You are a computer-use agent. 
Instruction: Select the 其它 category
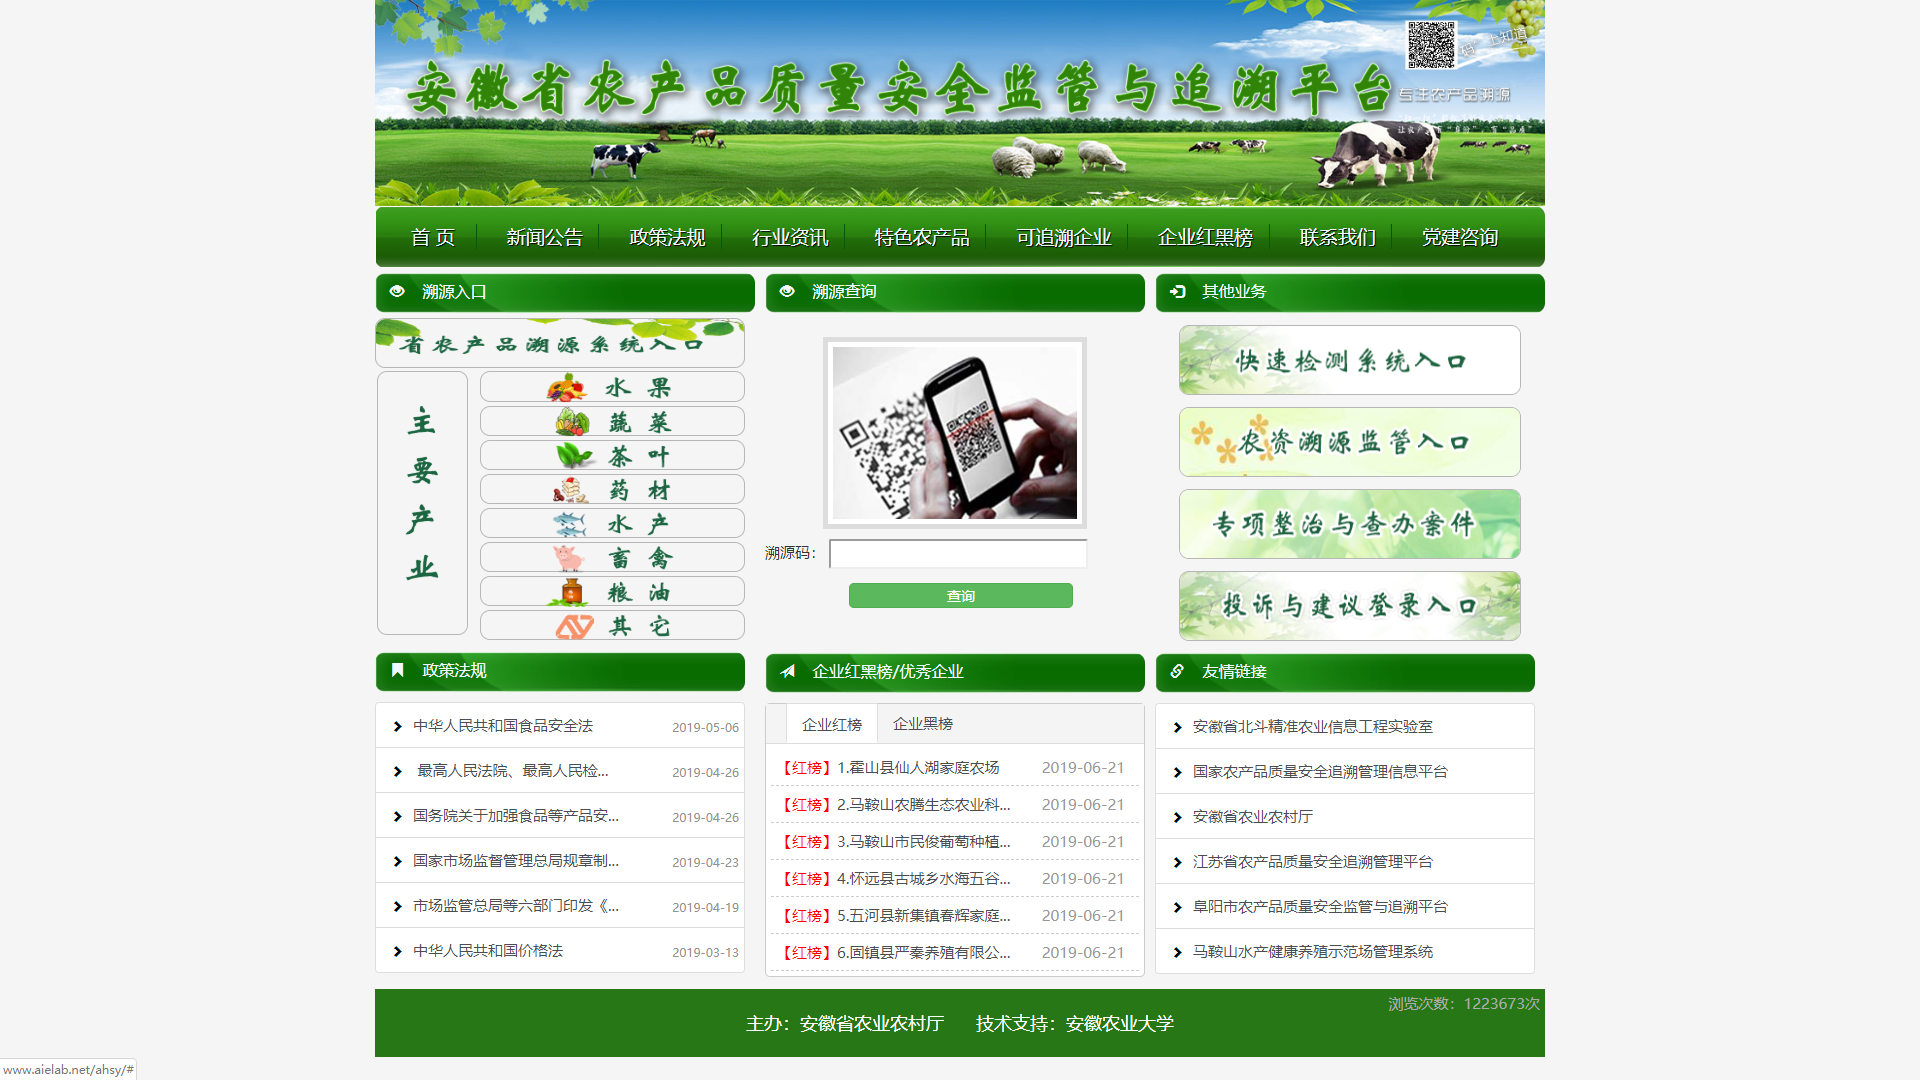(612, 625)
